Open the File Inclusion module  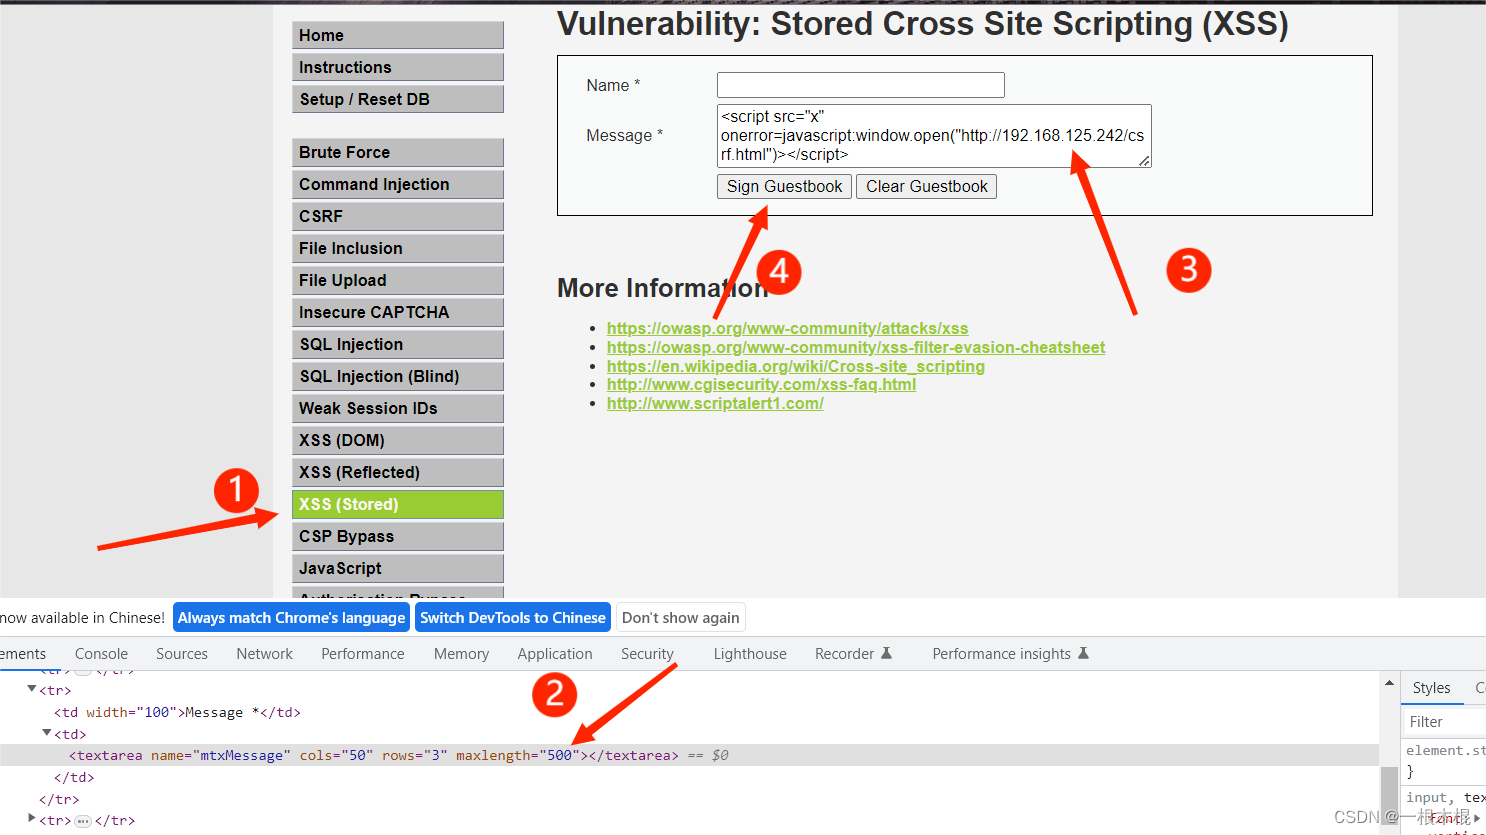[x=398, y=248]
